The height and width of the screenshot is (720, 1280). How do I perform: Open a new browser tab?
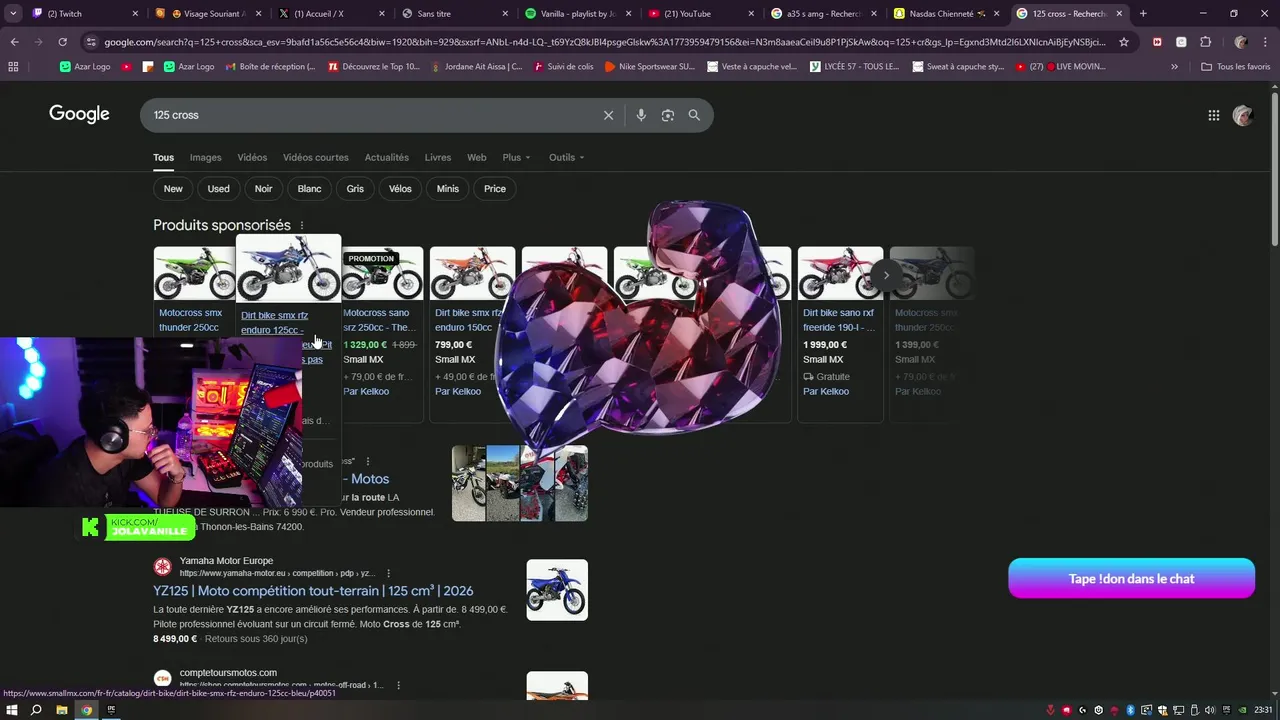(1143, 14)
